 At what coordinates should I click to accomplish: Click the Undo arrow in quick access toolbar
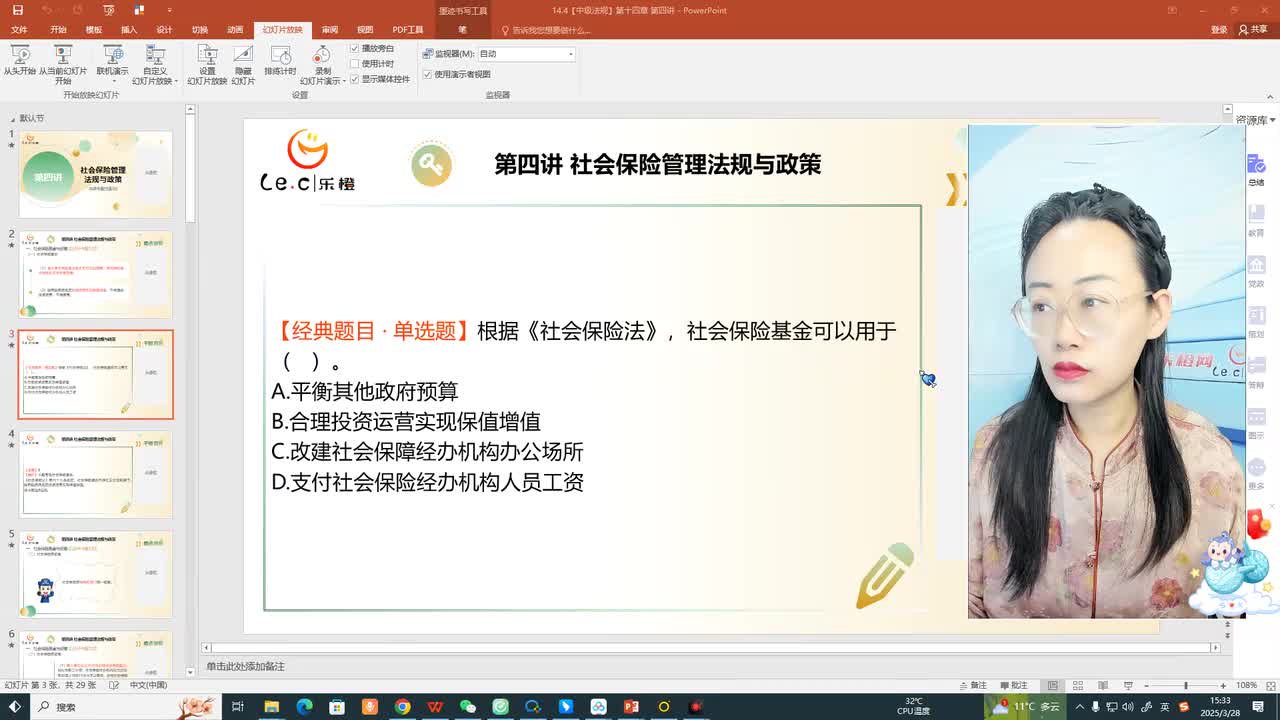coord(47,10)
